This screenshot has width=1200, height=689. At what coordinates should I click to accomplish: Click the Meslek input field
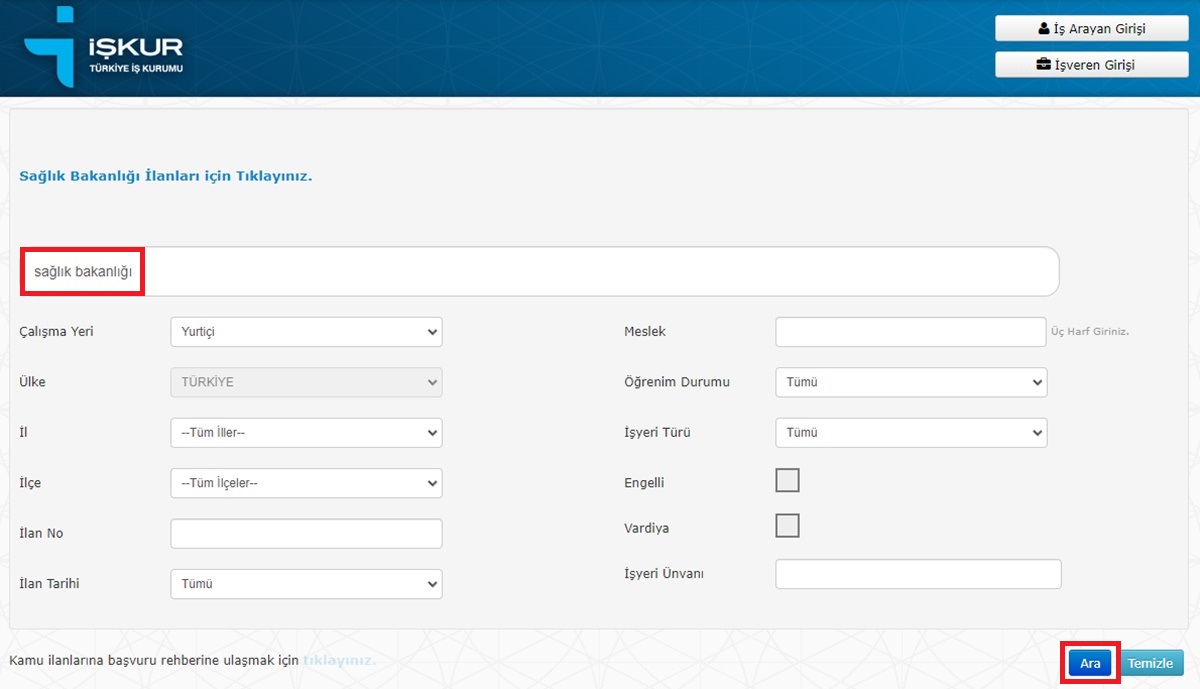(x=910, y=332)
